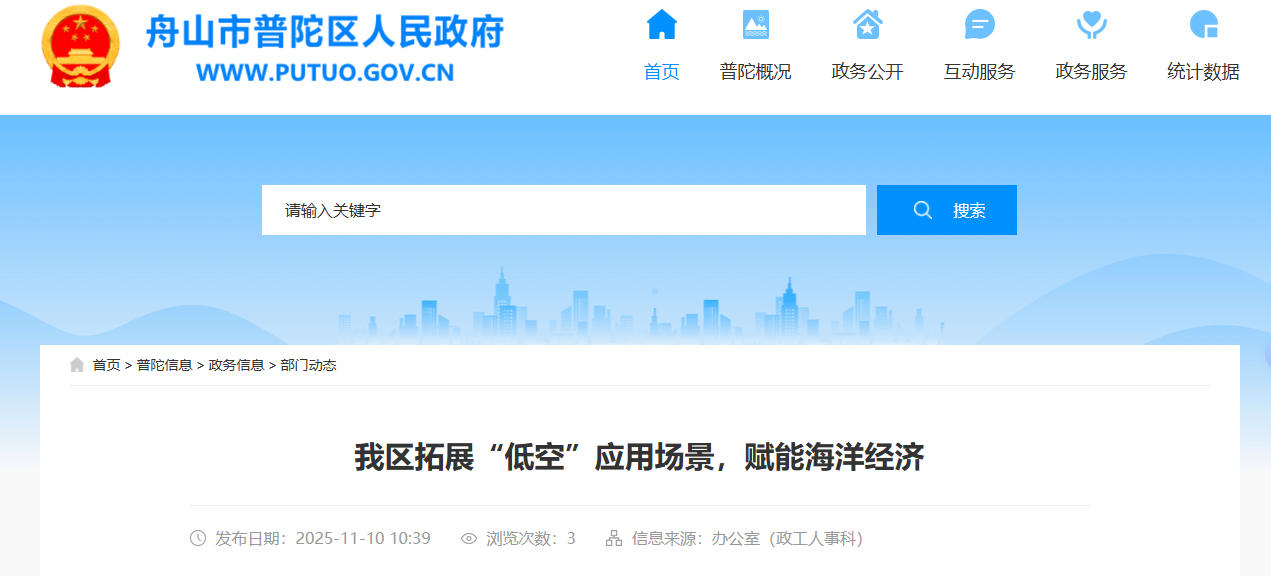1271x576 pixels.
Task: Open the 普陀概况 menu item
Action: (x=756, y=71)
